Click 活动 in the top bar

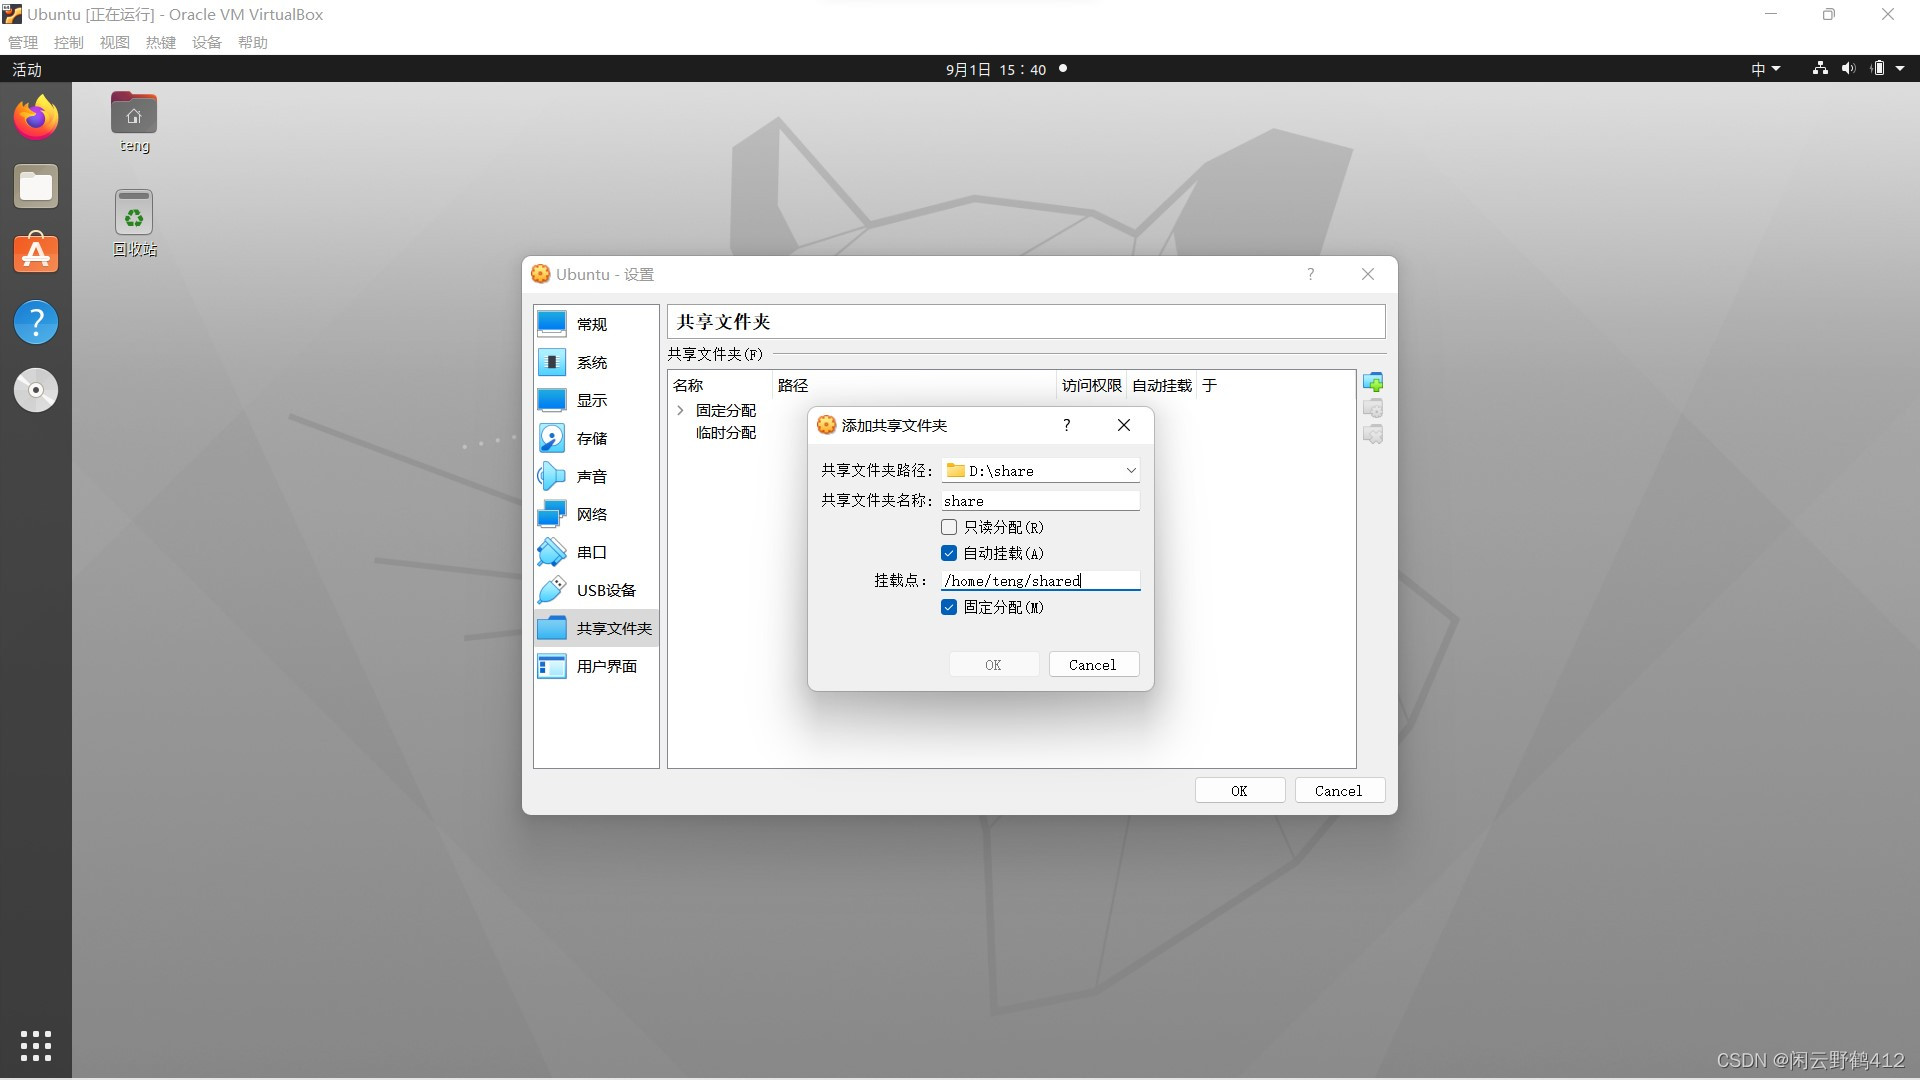click(x=27, y=69)
